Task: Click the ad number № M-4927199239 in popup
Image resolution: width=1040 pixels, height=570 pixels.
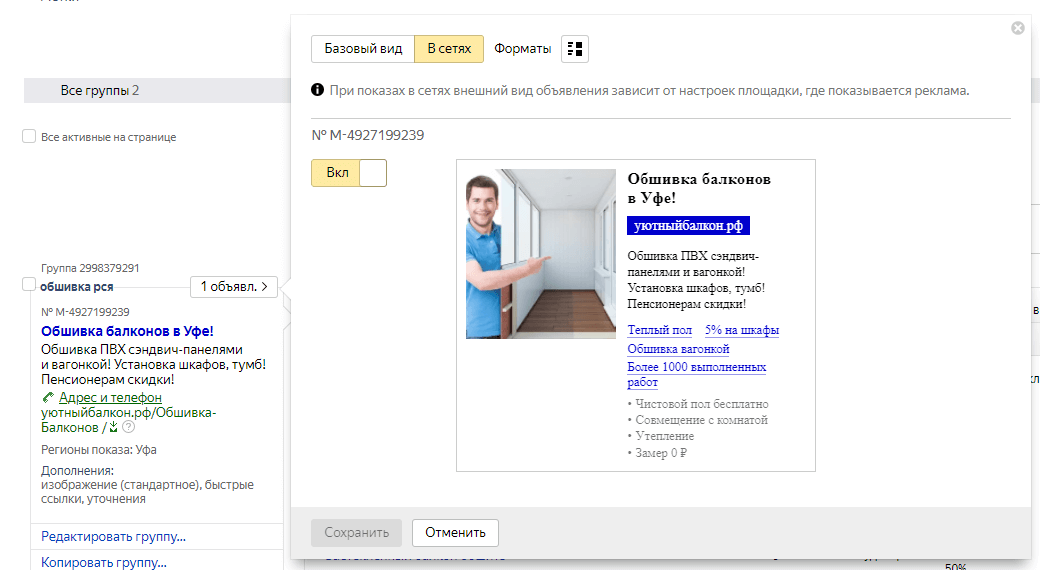Action: 367,135
